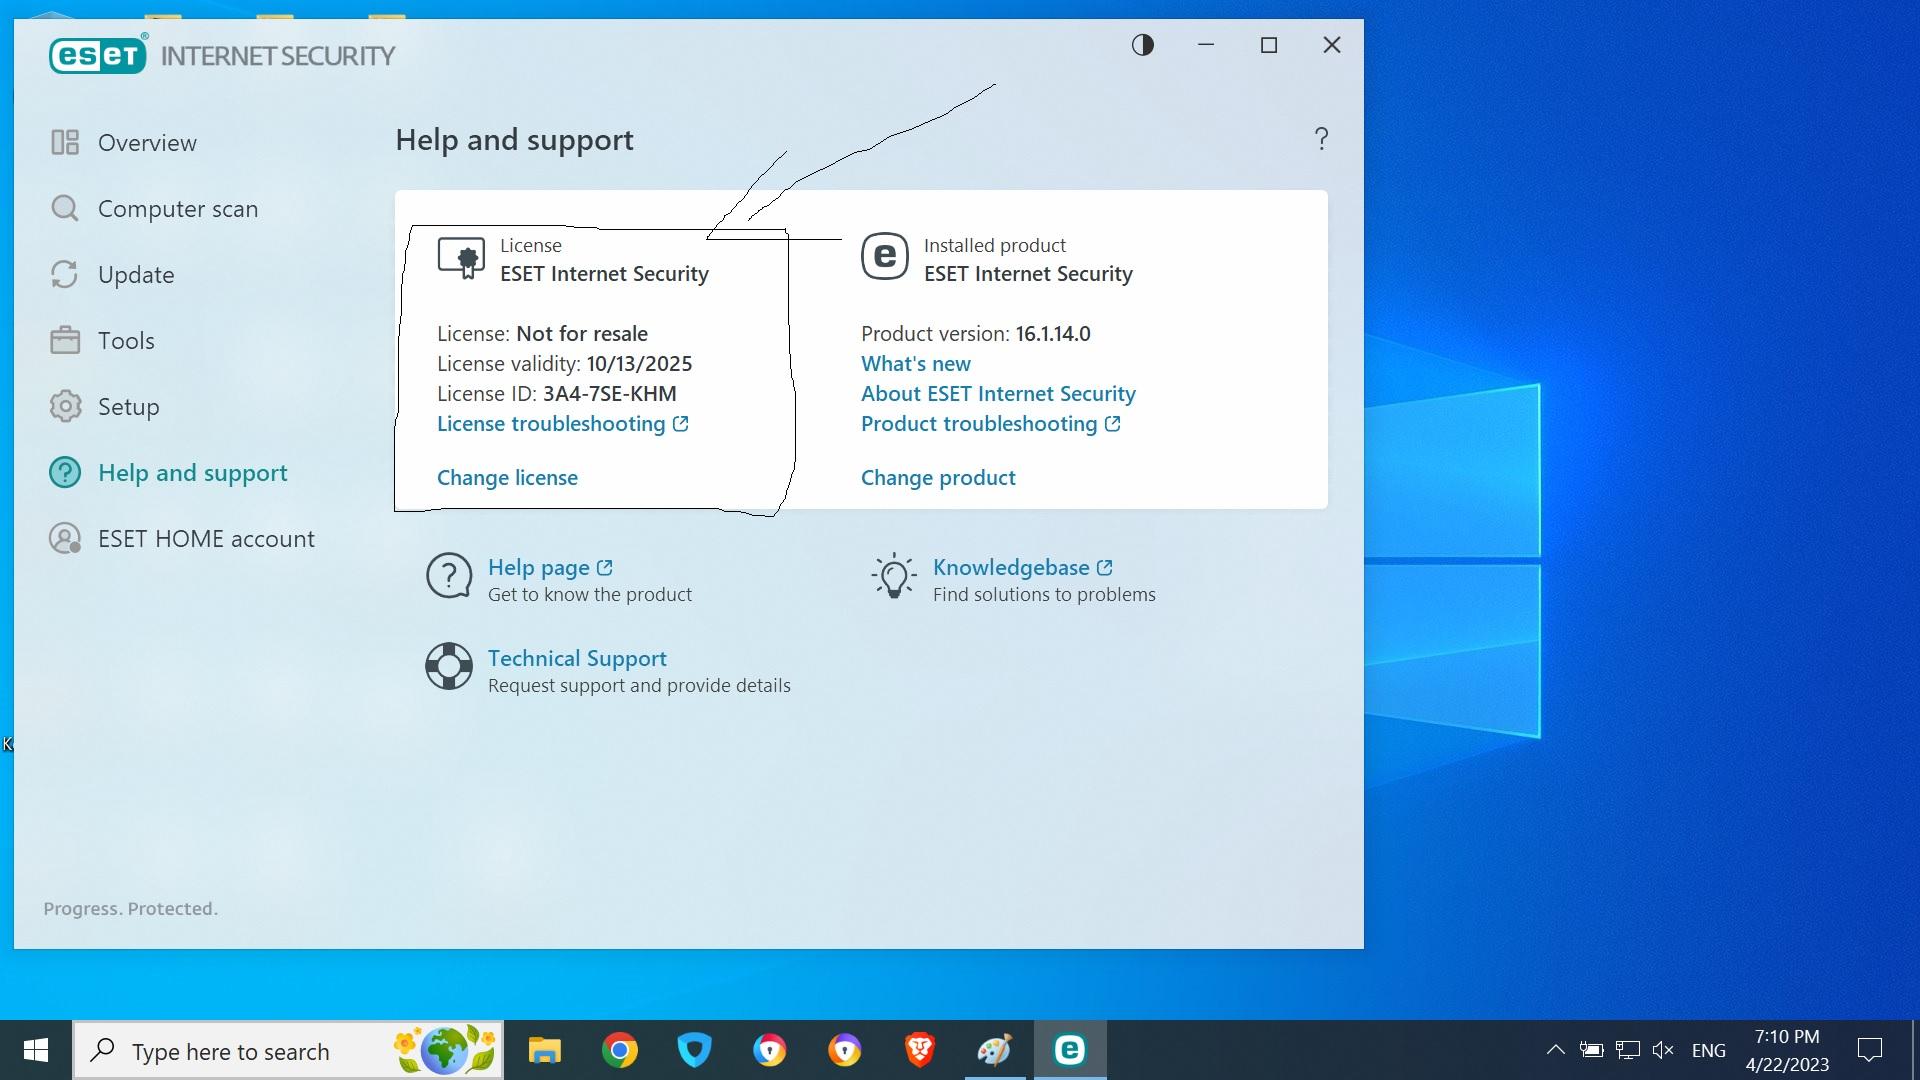Open the Windows Start menu
This screenshot has height=1080, width=1920.
coord(36,1050)
